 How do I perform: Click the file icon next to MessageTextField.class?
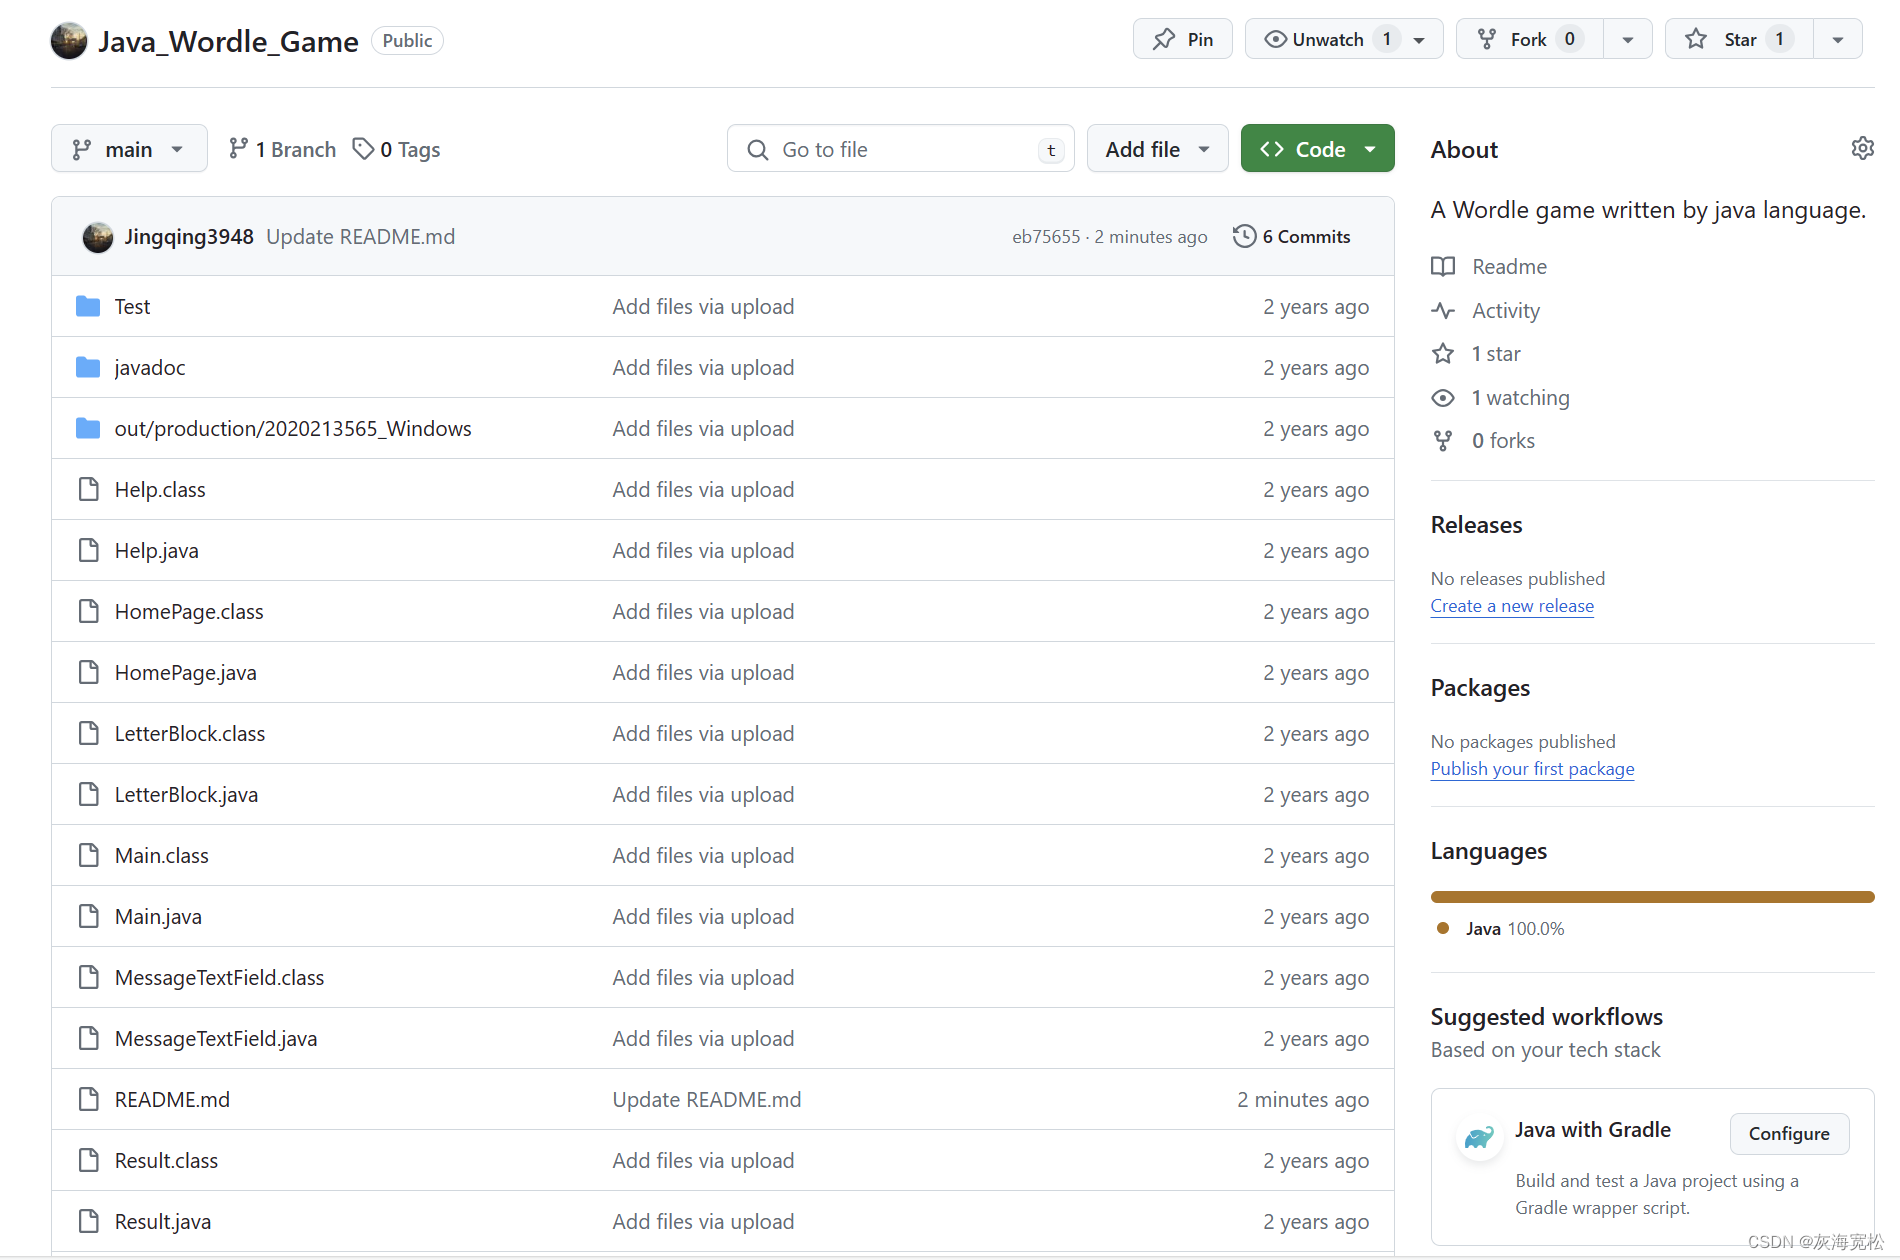tap(88, 977)
